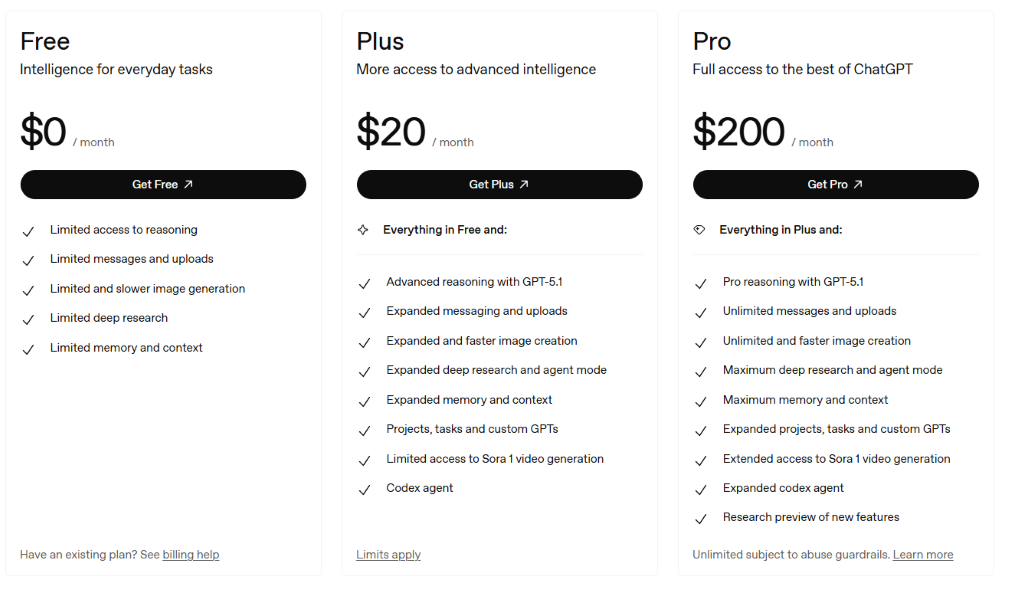Click the checkmark beside Research preview of new features
The width and height of the screenshot is (1009, 600).
(x=701, y=518)
